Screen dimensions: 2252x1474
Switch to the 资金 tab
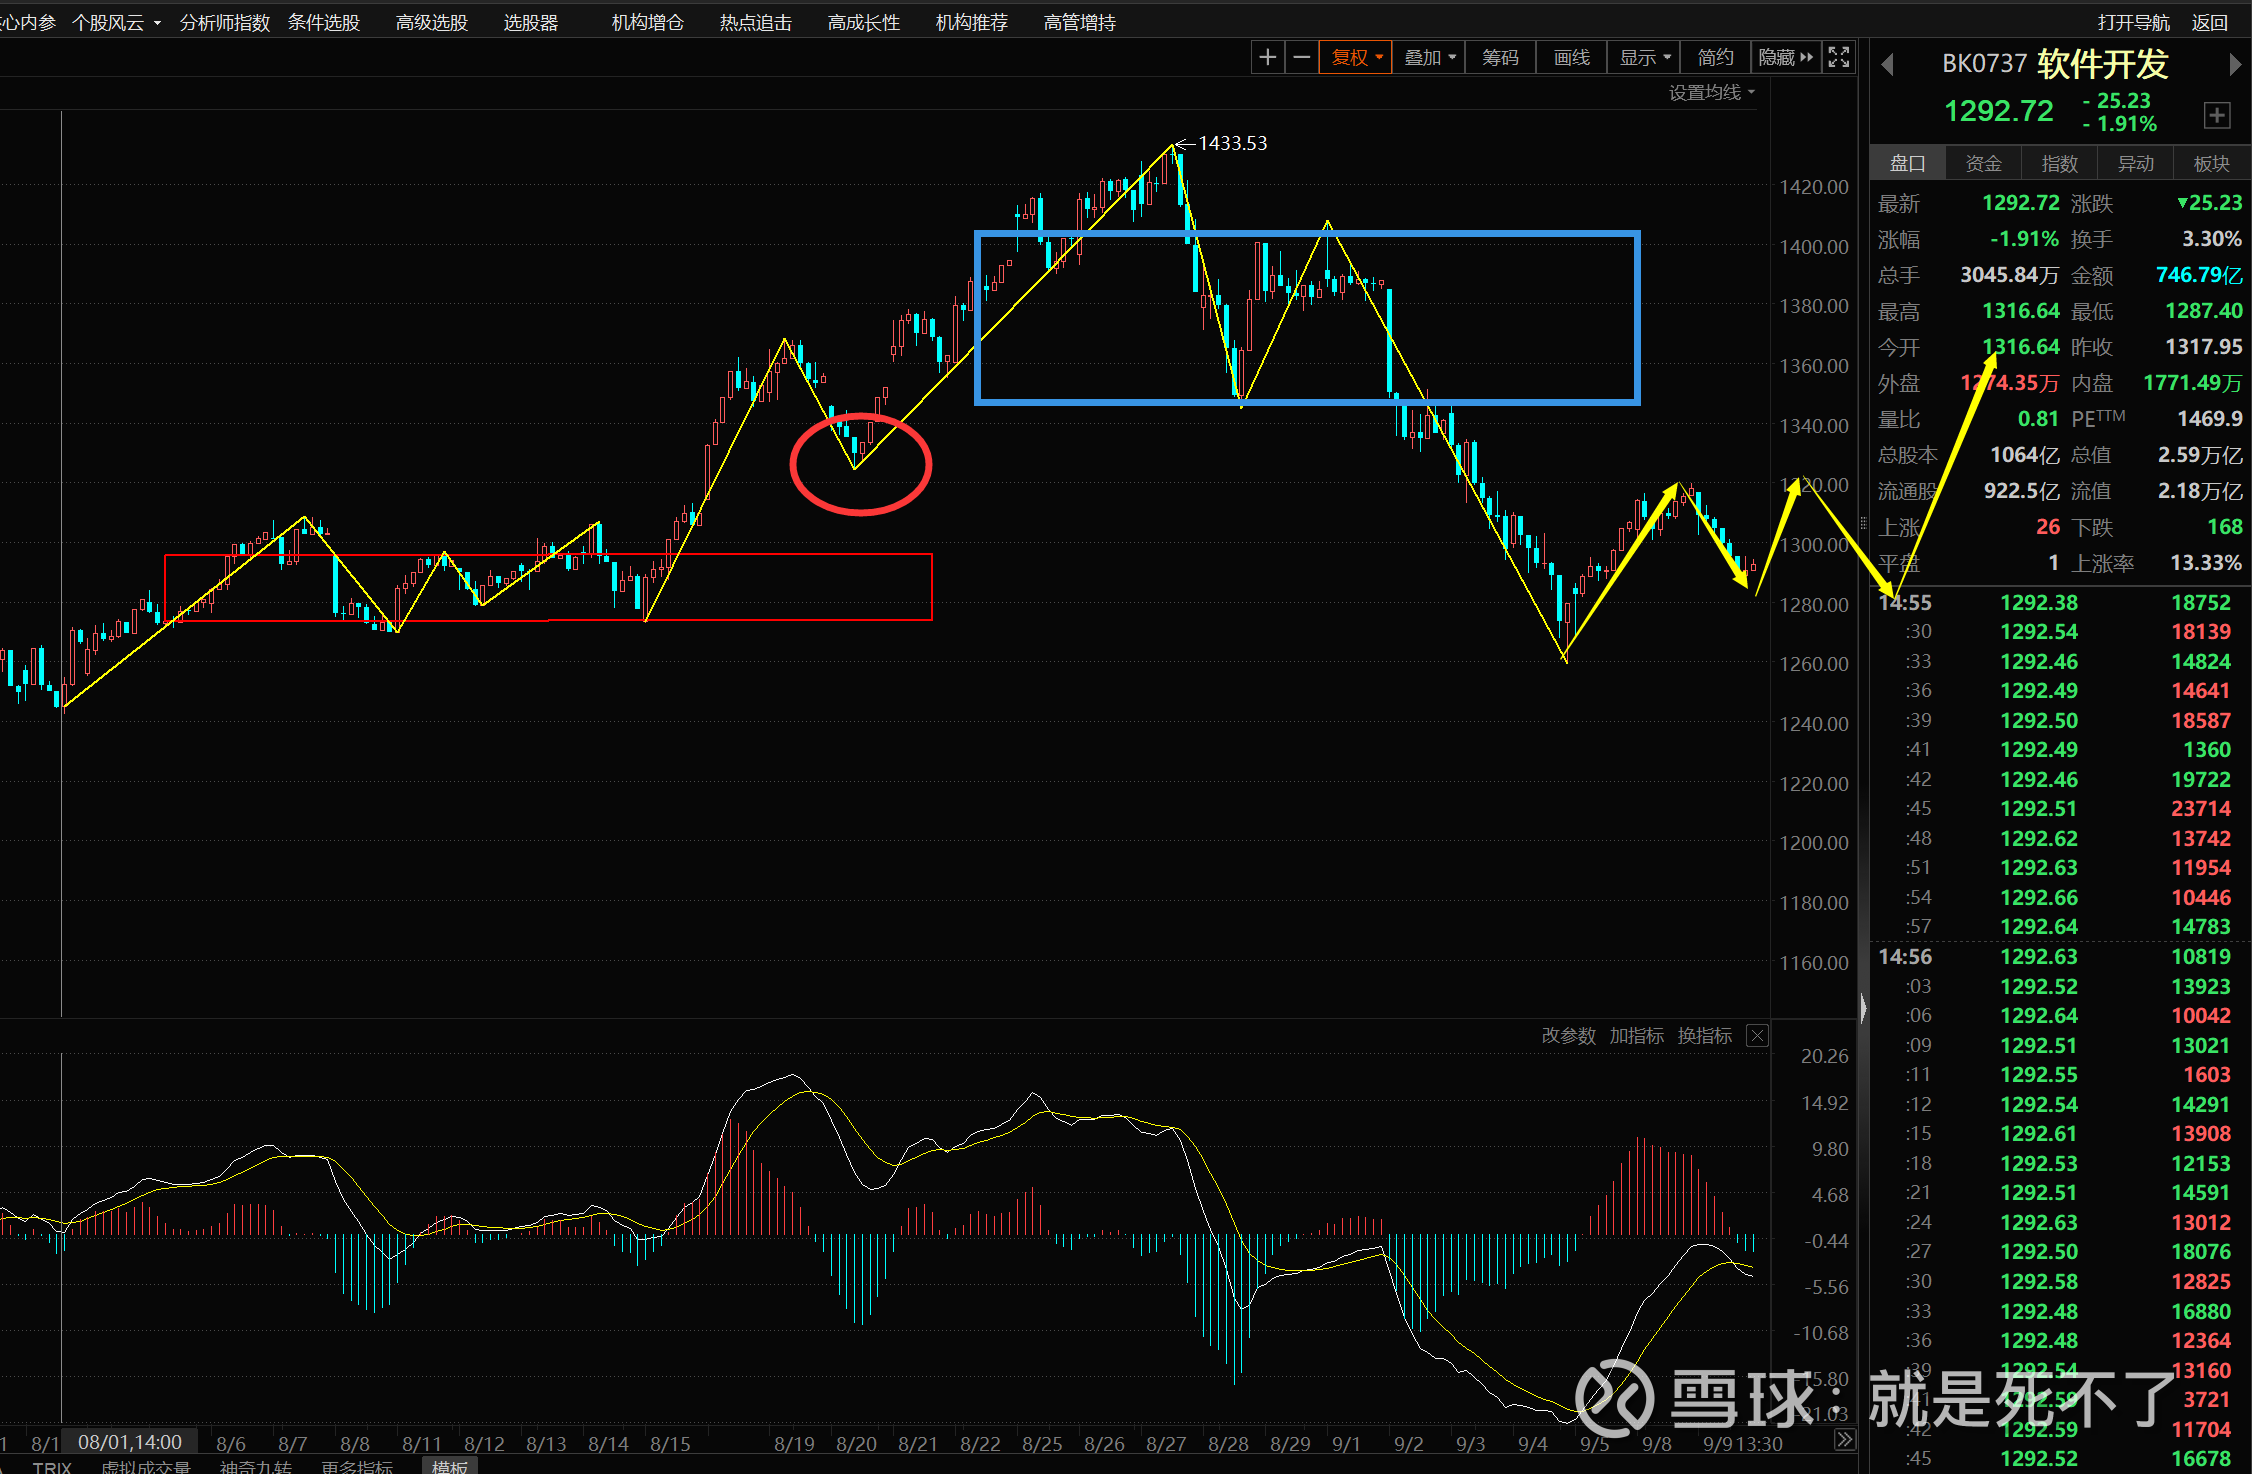1983,163
